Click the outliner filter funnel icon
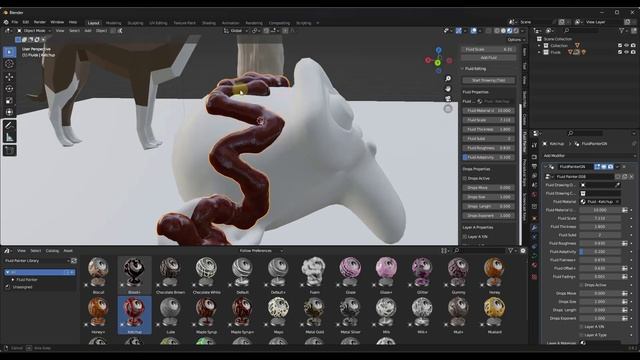Image resolution: width=640 pixels, height=360 pixels. click(x=622, y=31)
